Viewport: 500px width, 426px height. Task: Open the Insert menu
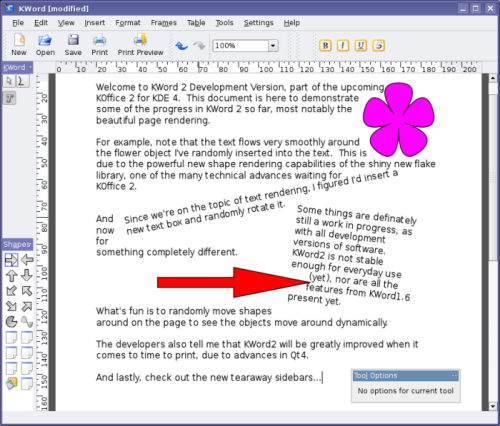pos(95,23)
